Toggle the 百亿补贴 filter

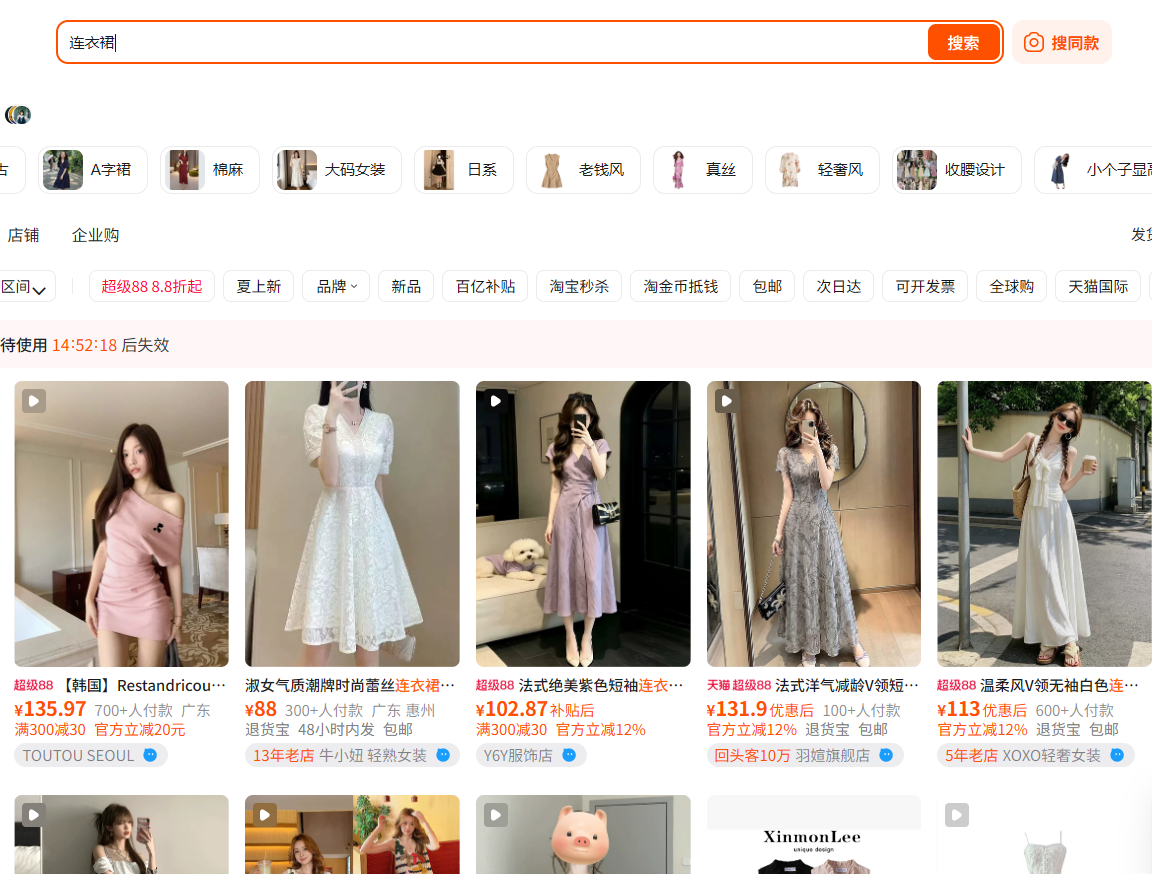[485, 286]
